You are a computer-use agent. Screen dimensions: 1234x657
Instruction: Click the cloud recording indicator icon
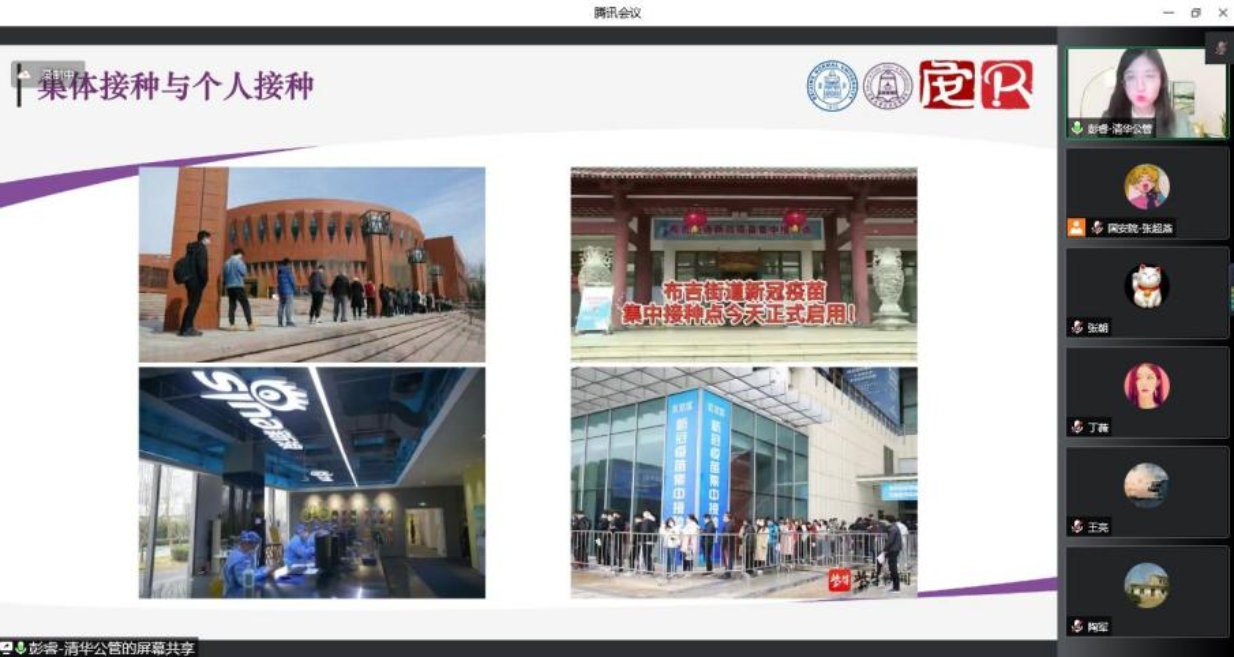coord(25,74)
